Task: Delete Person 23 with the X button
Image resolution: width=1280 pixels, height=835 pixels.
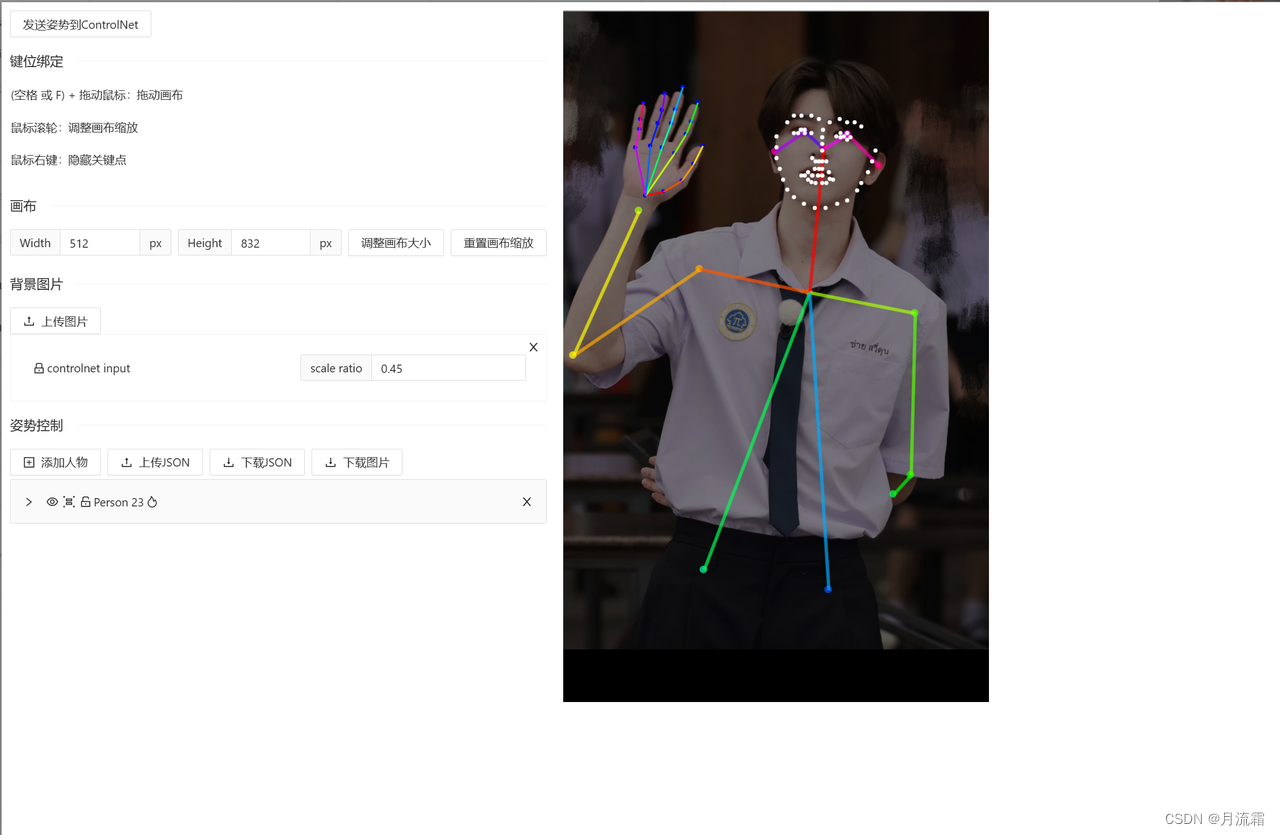Action: (527, 502)
